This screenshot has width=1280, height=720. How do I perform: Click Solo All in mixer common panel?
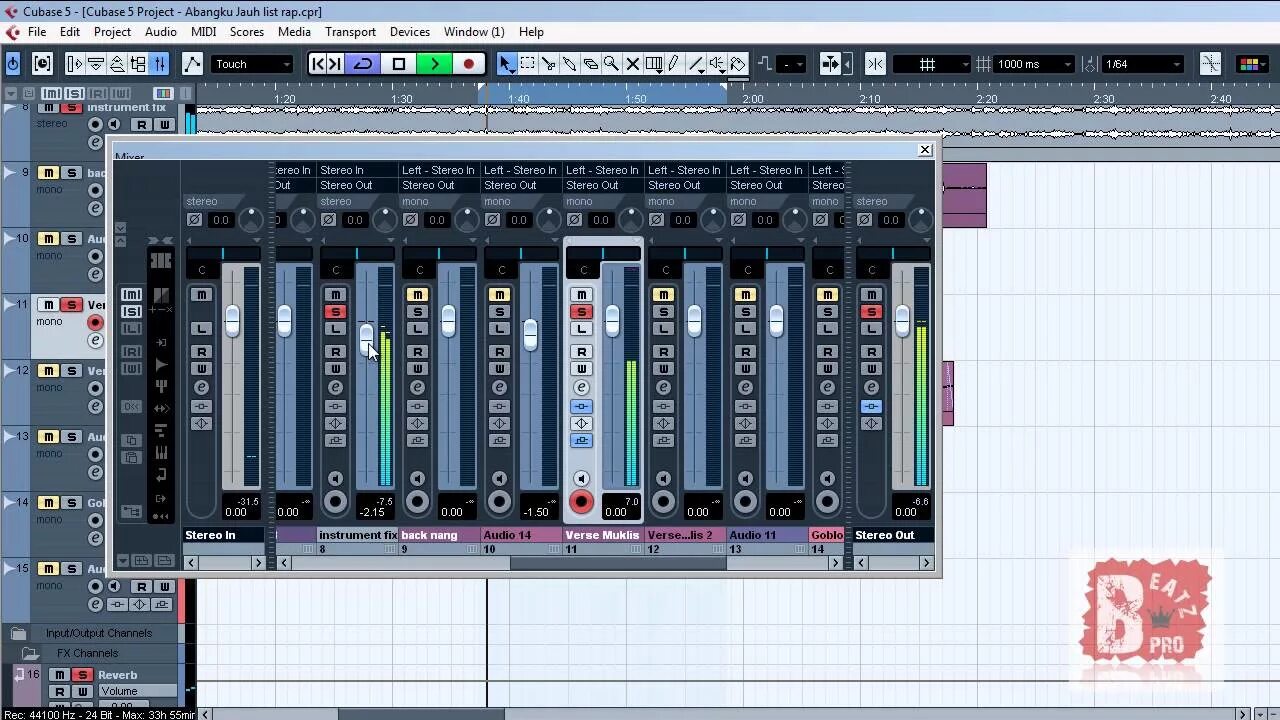[131, 311]
